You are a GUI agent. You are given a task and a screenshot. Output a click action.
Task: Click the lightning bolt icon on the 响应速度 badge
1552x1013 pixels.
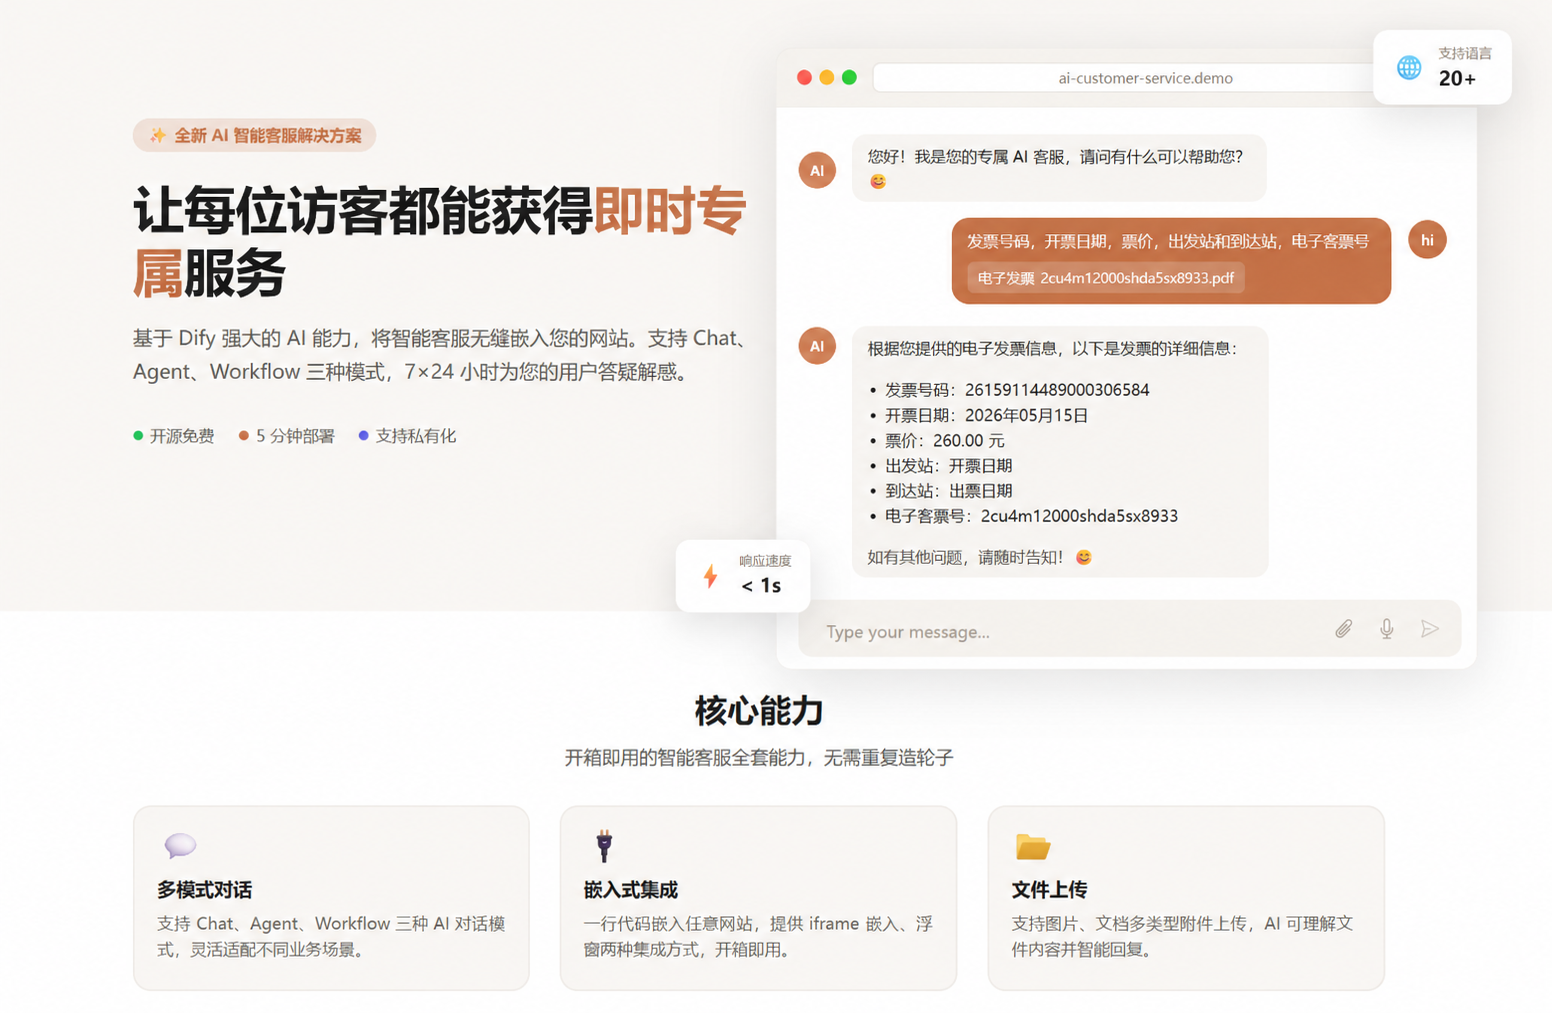pyautogui.click(x=710, y=576)
